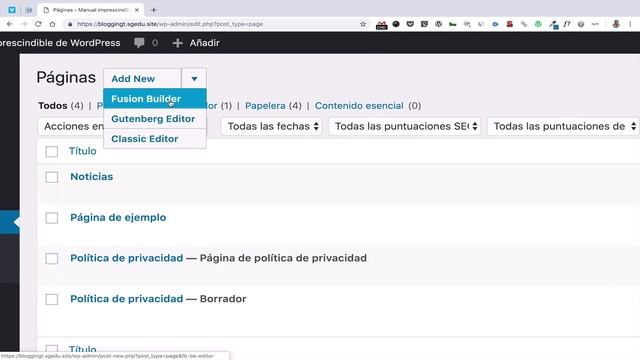Check the Política de privacidad Borrador checkbox
640x360 pixels.
[x=52, y=300]
